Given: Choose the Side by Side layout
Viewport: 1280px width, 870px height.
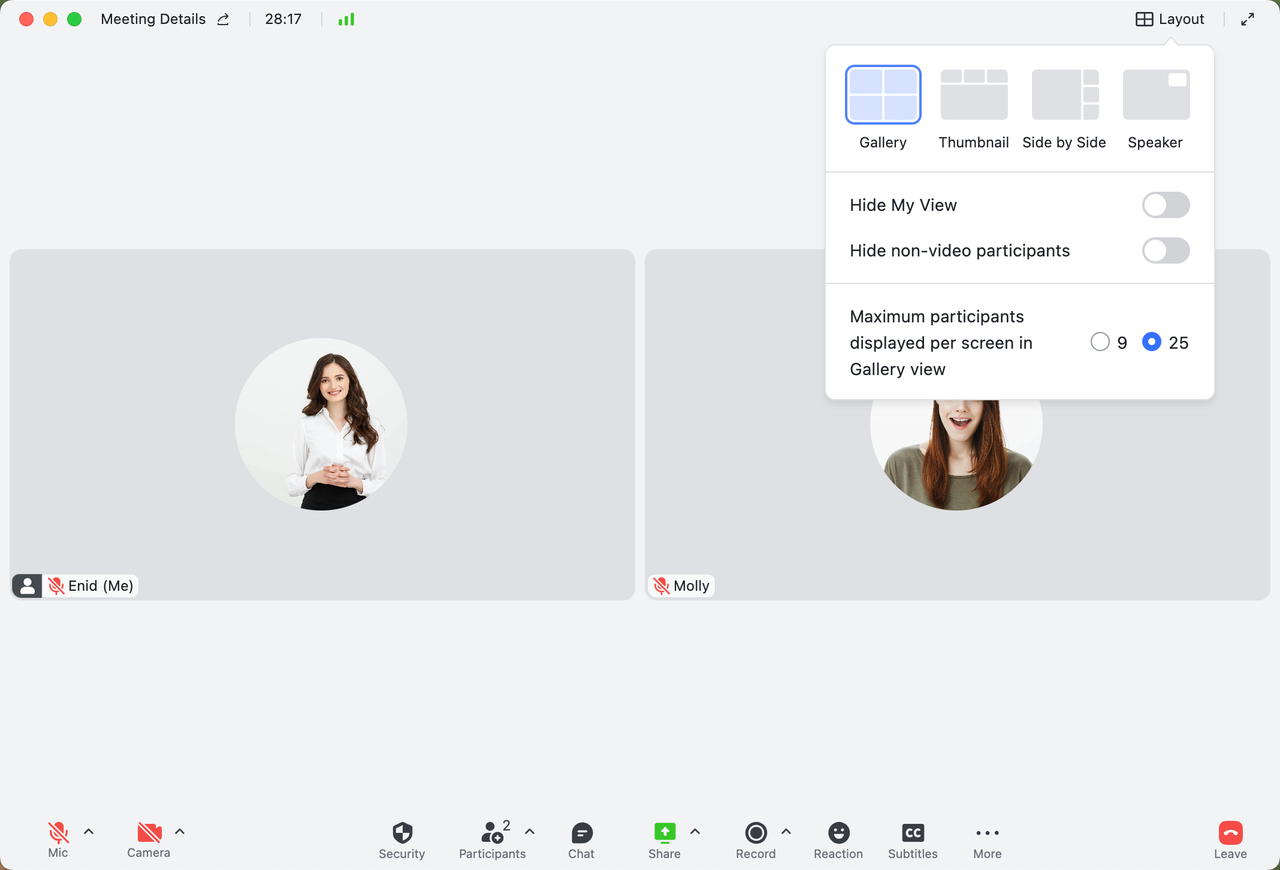Looking at the screenshot, I should (1064, 95).
